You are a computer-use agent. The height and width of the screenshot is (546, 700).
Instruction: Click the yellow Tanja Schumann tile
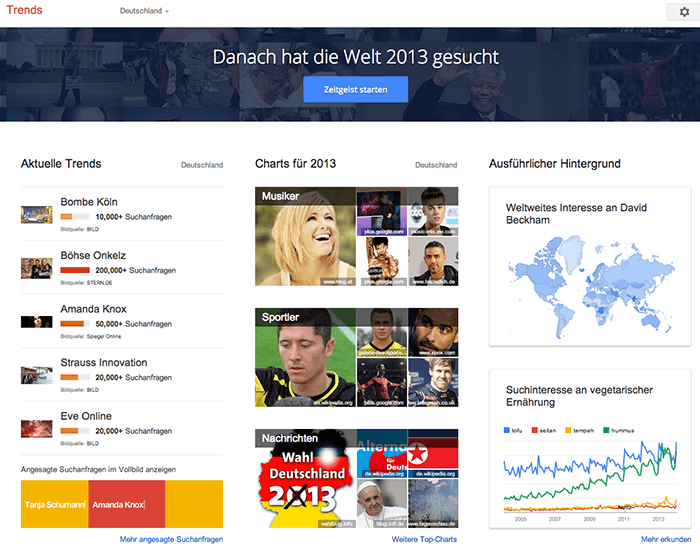click(x=54, y=504)
